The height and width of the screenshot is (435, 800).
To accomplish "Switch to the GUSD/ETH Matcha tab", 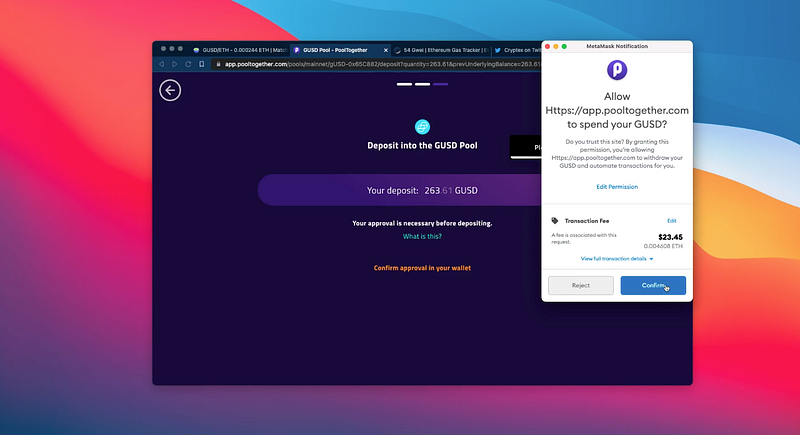I will pos(240,50).
